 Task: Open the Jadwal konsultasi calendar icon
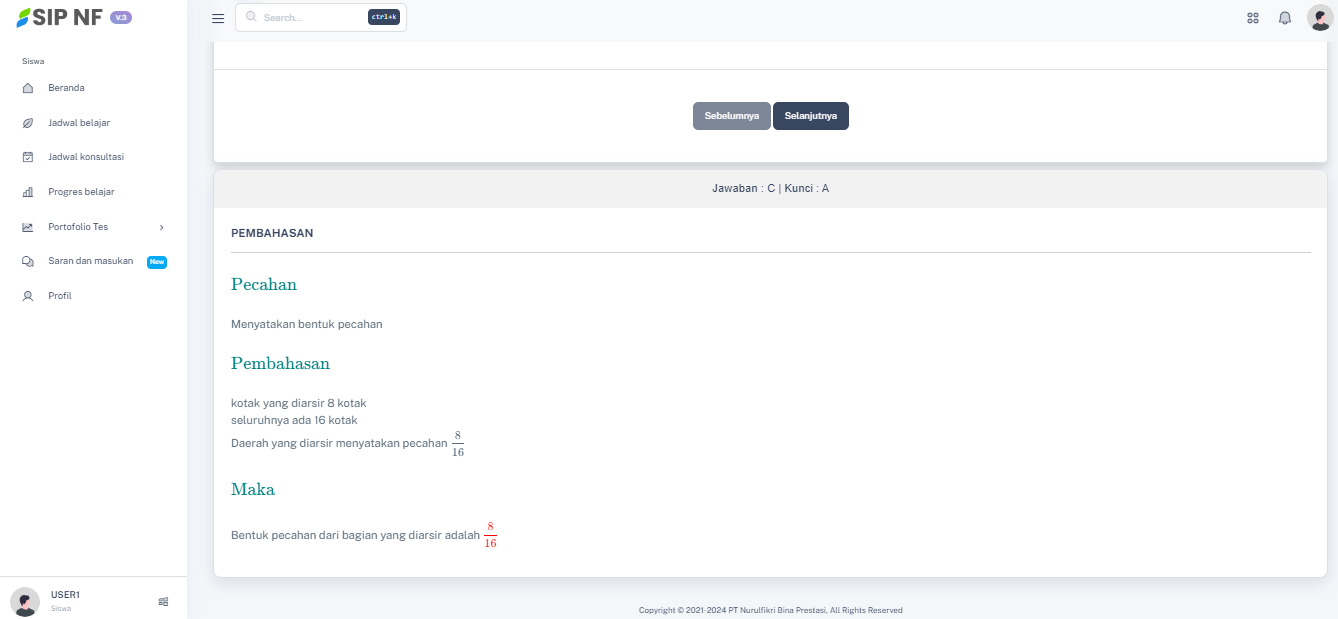click(x=27, y=156)
